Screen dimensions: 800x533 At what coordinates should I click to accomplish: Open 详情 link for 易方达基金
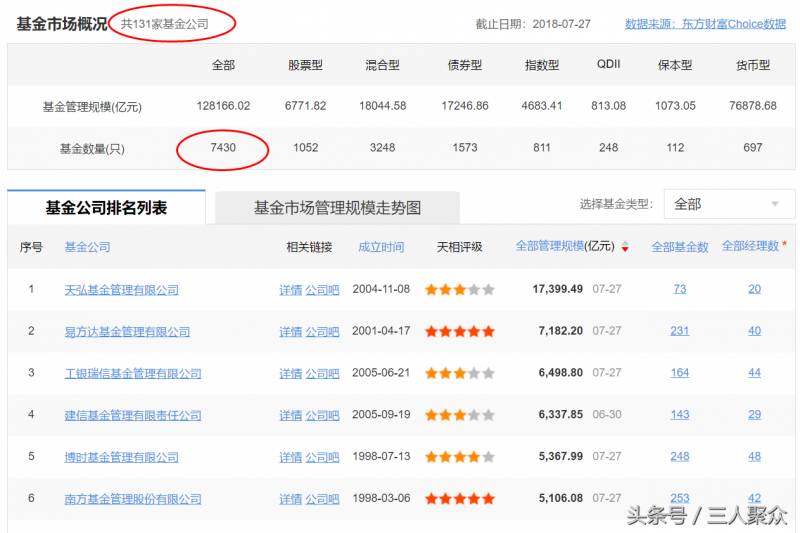290,332
